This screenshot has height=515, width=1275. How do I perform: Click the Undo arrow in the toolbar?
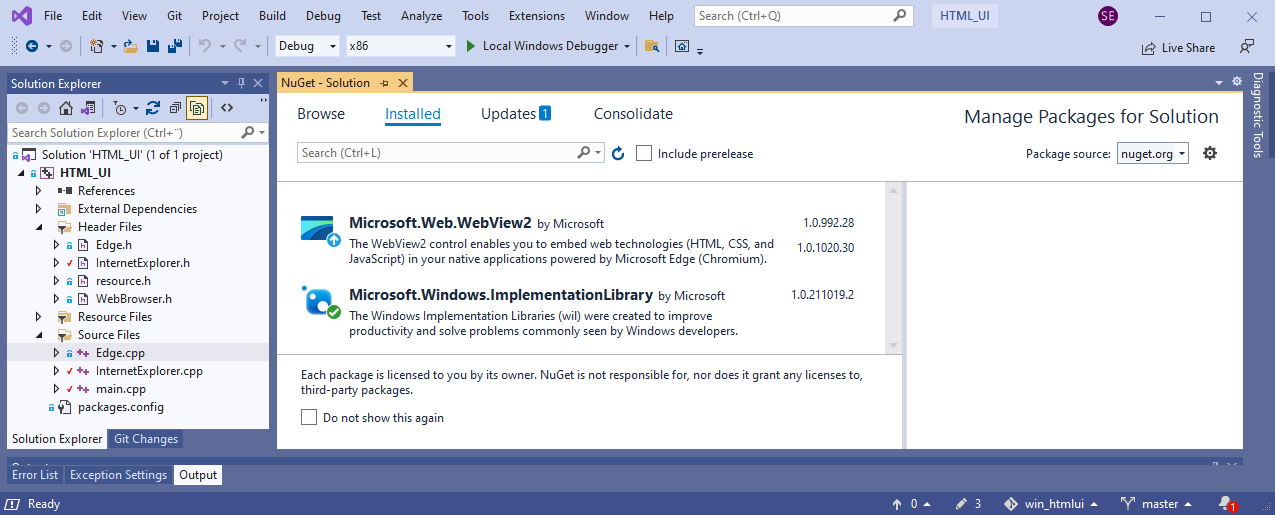[204, 46]
